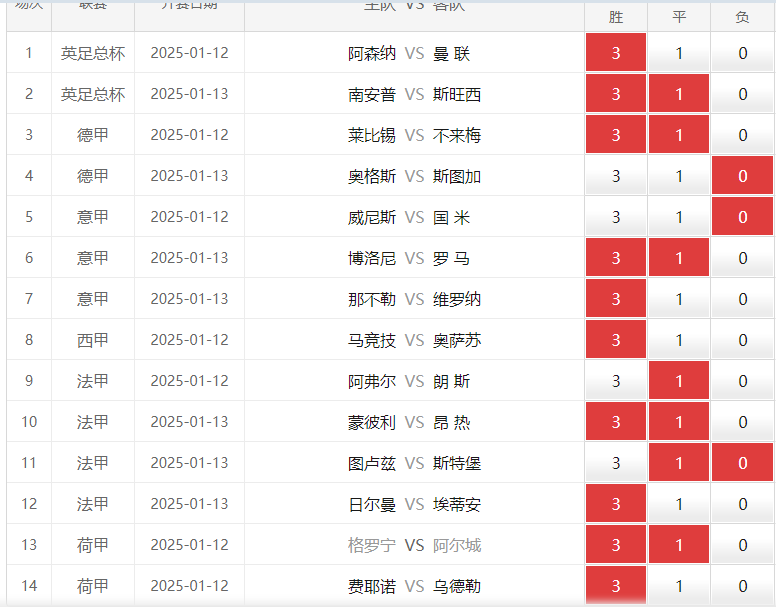Toggle win (3) for 阿弗尔 VS 朗斯
The image size is (776, 610).
616,381
